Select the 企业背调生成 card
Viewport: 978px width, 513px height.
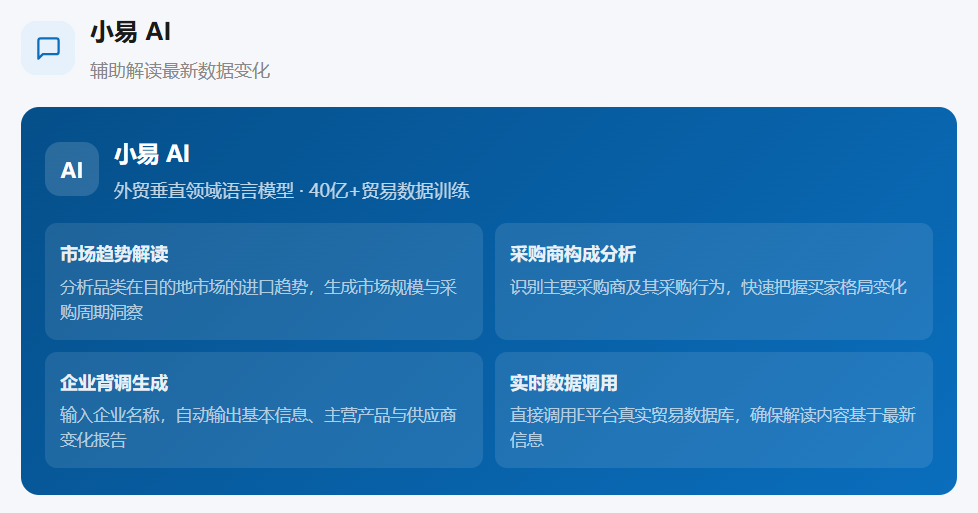tap(264, 410)
